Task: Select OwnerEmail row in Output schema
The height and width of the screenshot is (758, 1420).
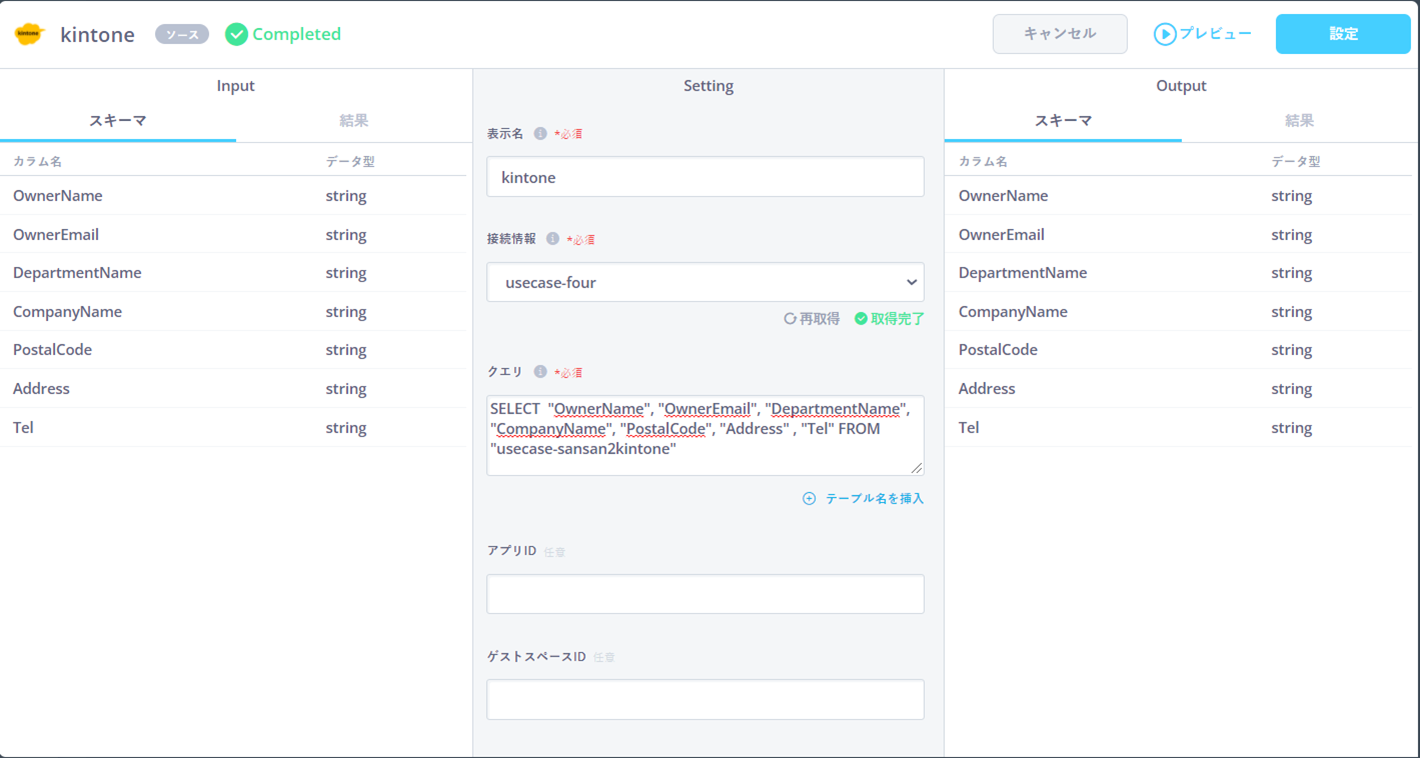Action: pyautogui.click(x=1178, y=235)
